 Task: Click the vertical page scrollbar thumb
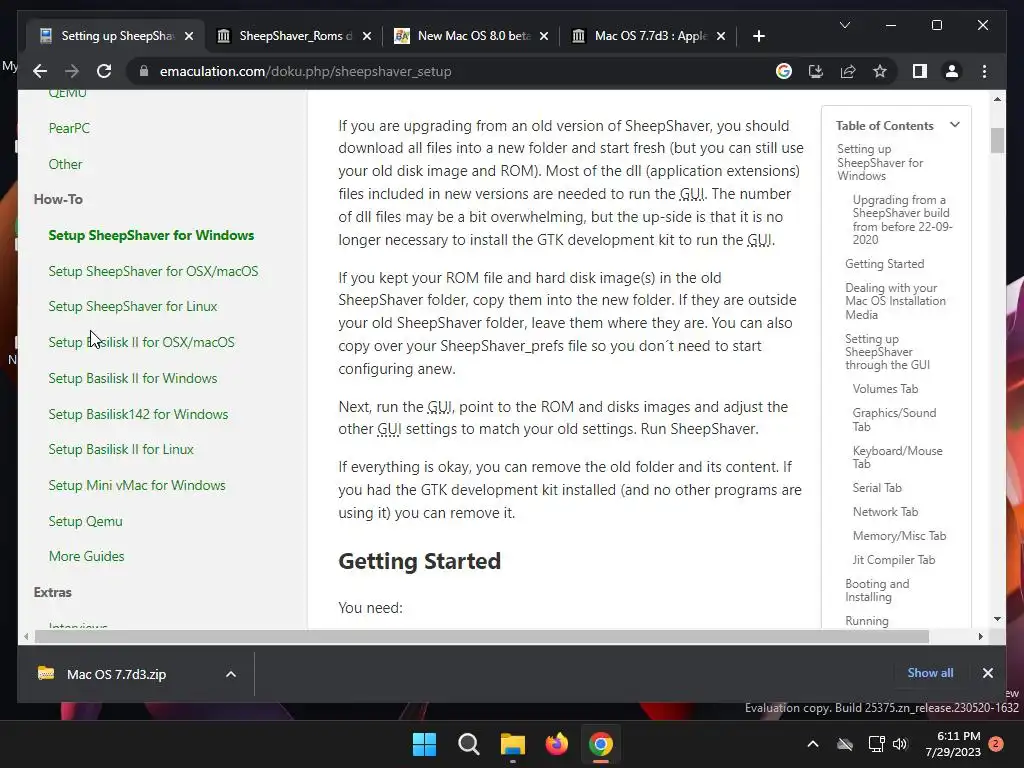pyautogui.click(x=997, y=140)
